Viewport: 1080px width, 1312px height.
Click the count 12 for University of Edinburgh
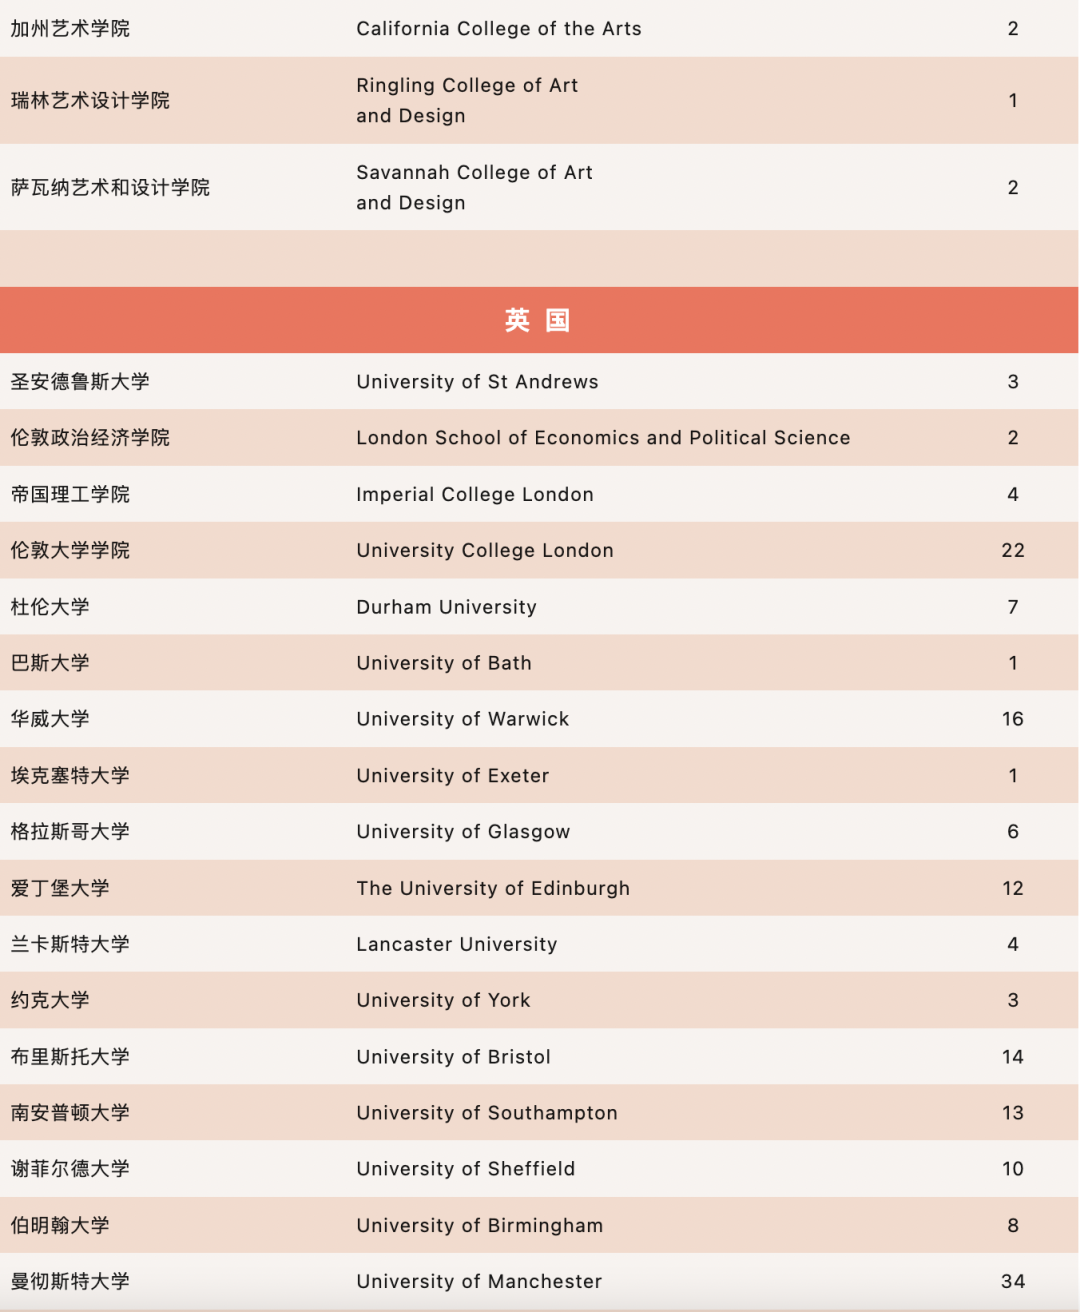pos(1013,889)
